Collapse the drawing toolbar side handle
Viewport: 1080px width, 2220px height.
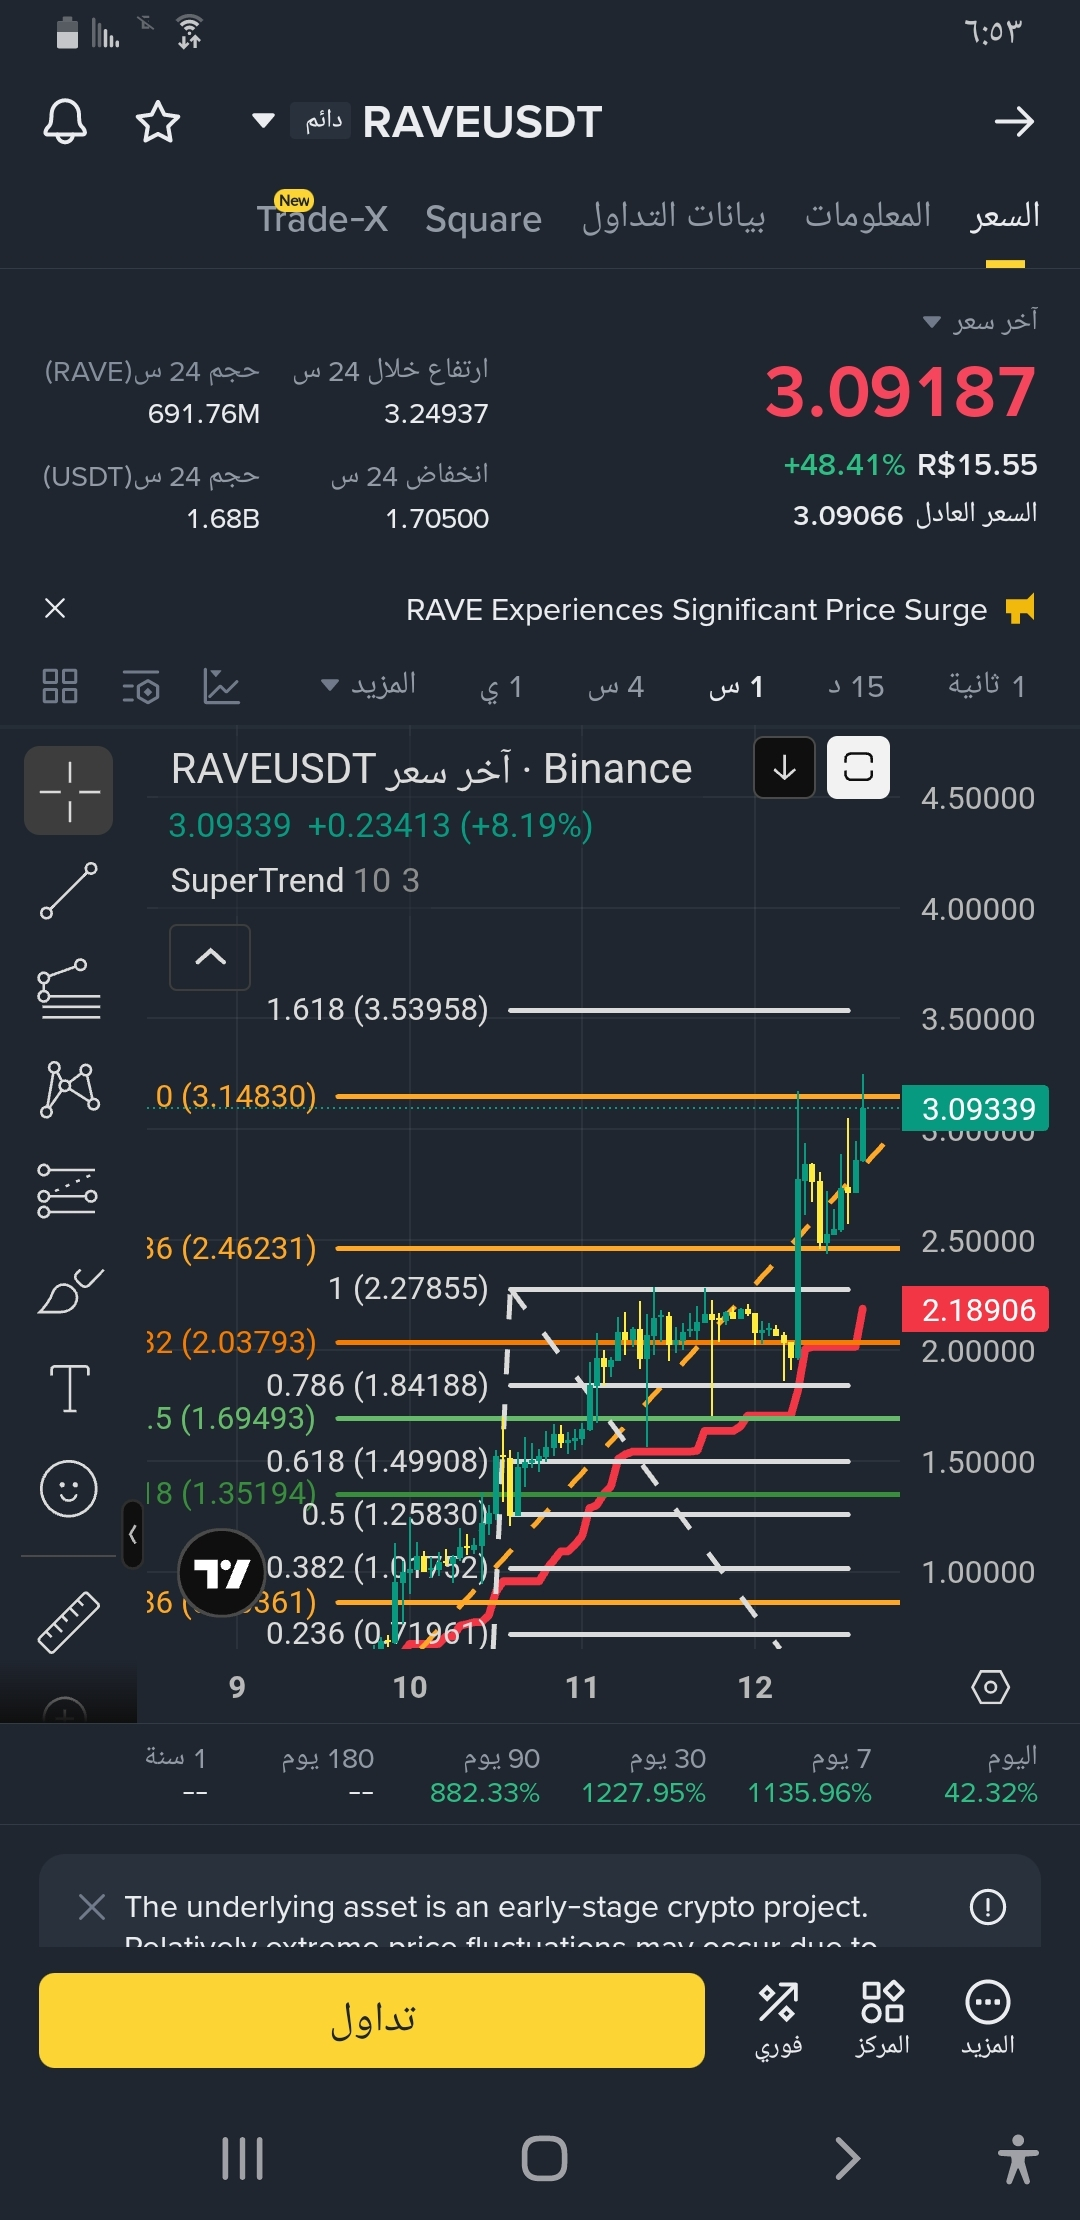tap(132, 1534)
